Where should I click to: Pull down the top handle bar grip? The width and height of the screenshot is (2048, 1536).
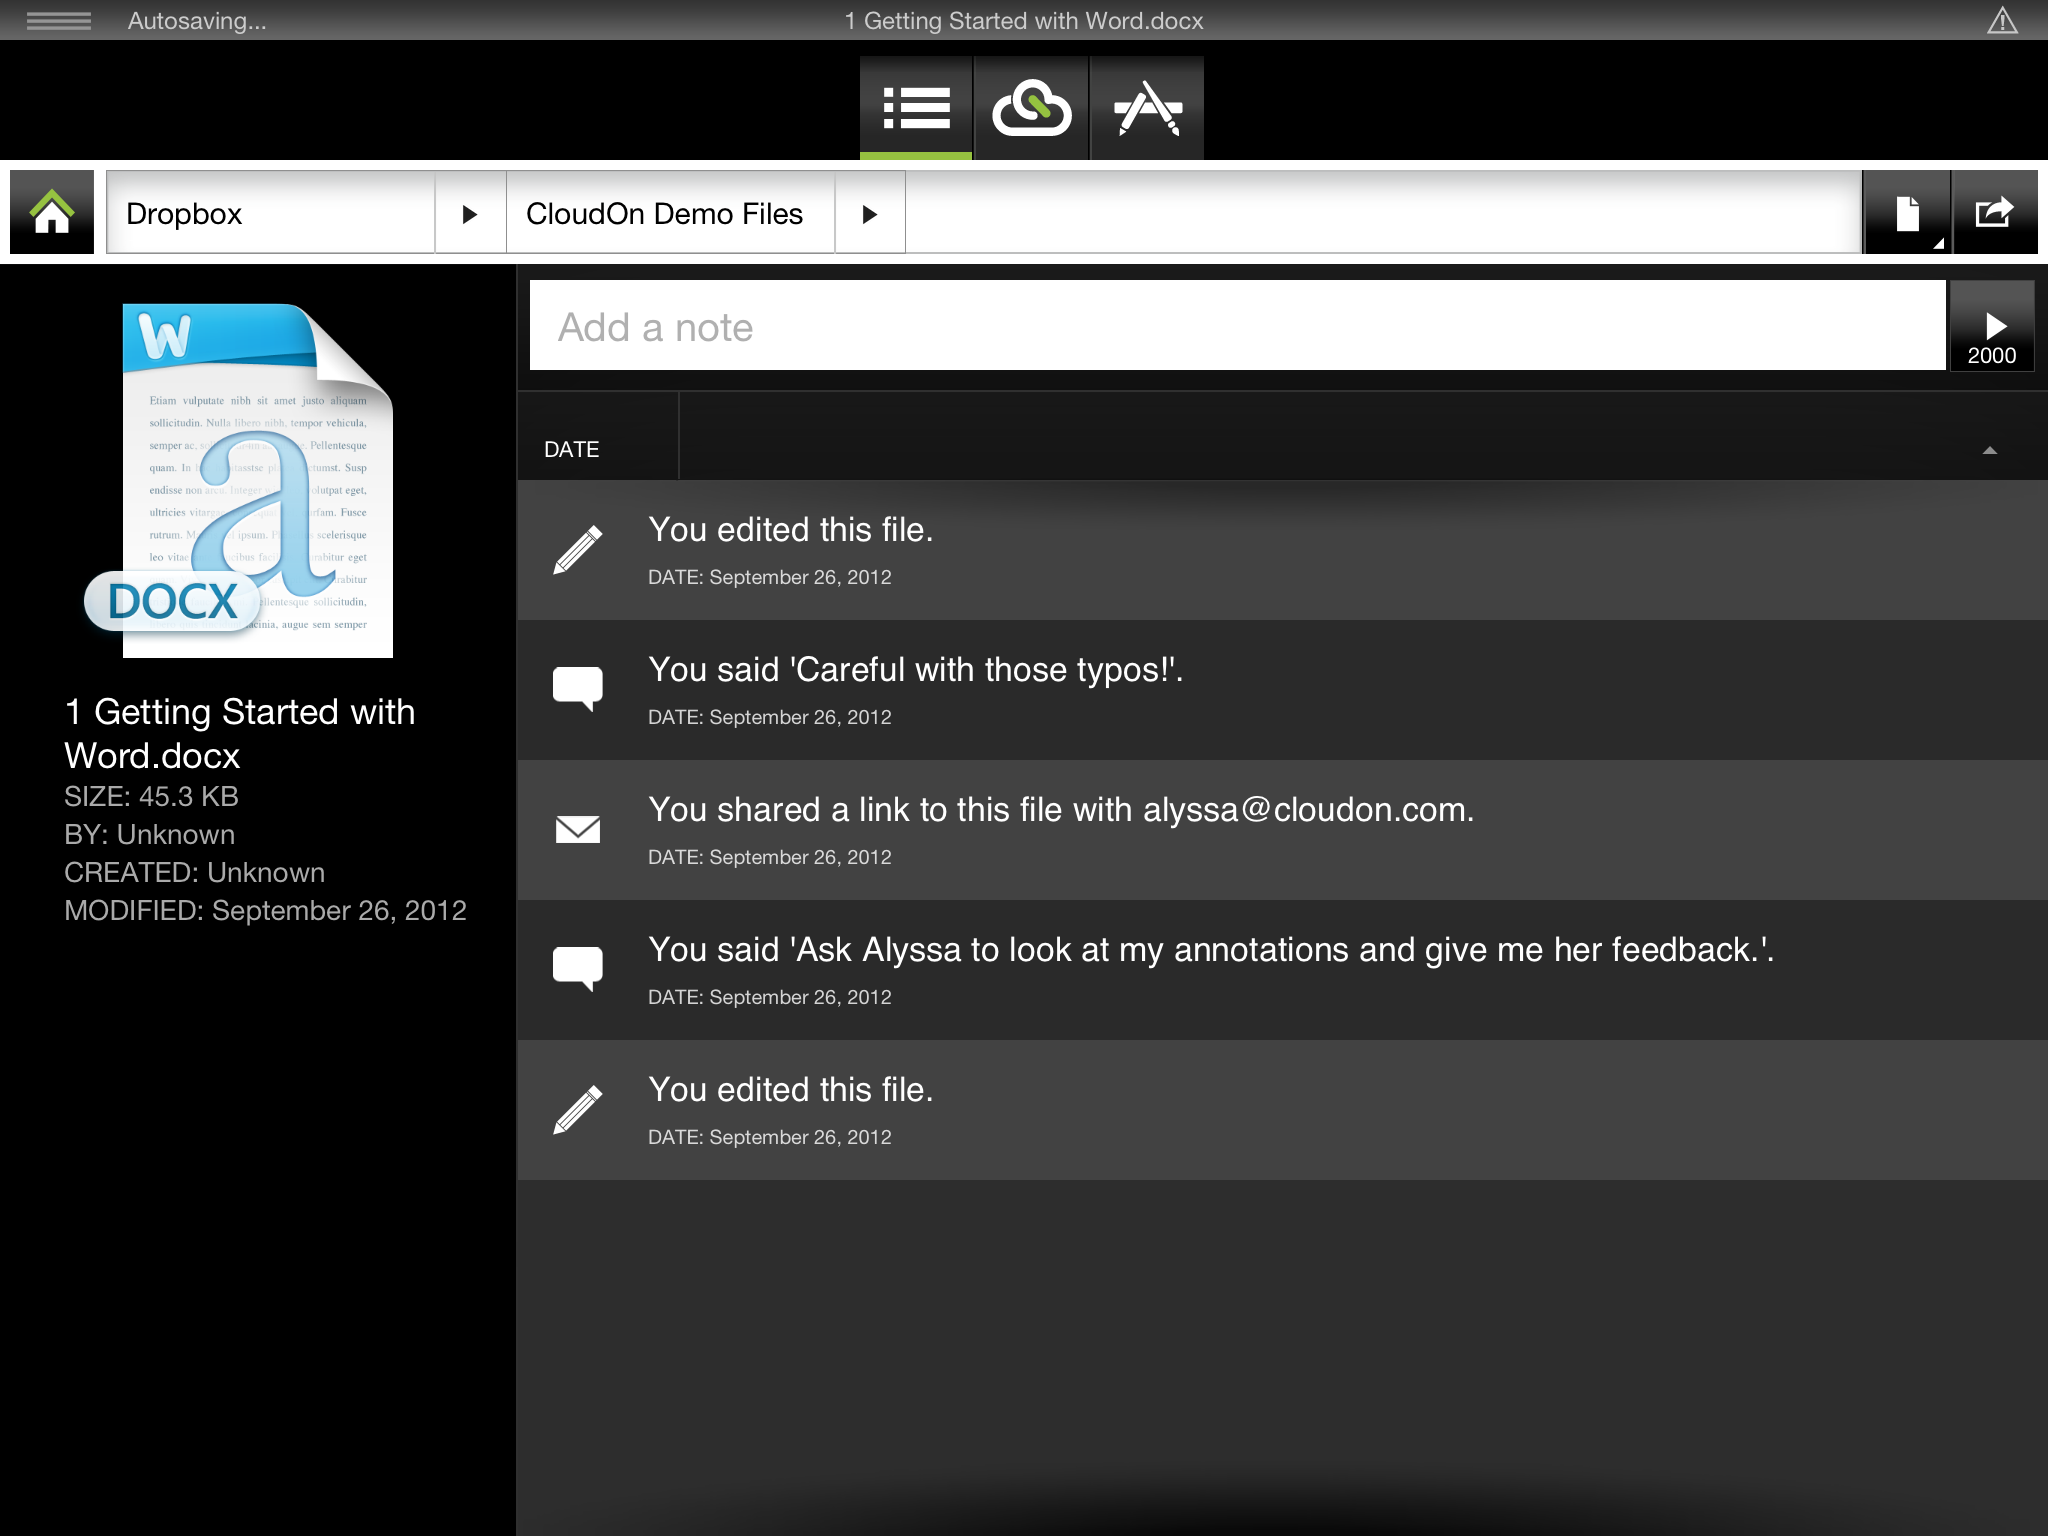[58, 21]
